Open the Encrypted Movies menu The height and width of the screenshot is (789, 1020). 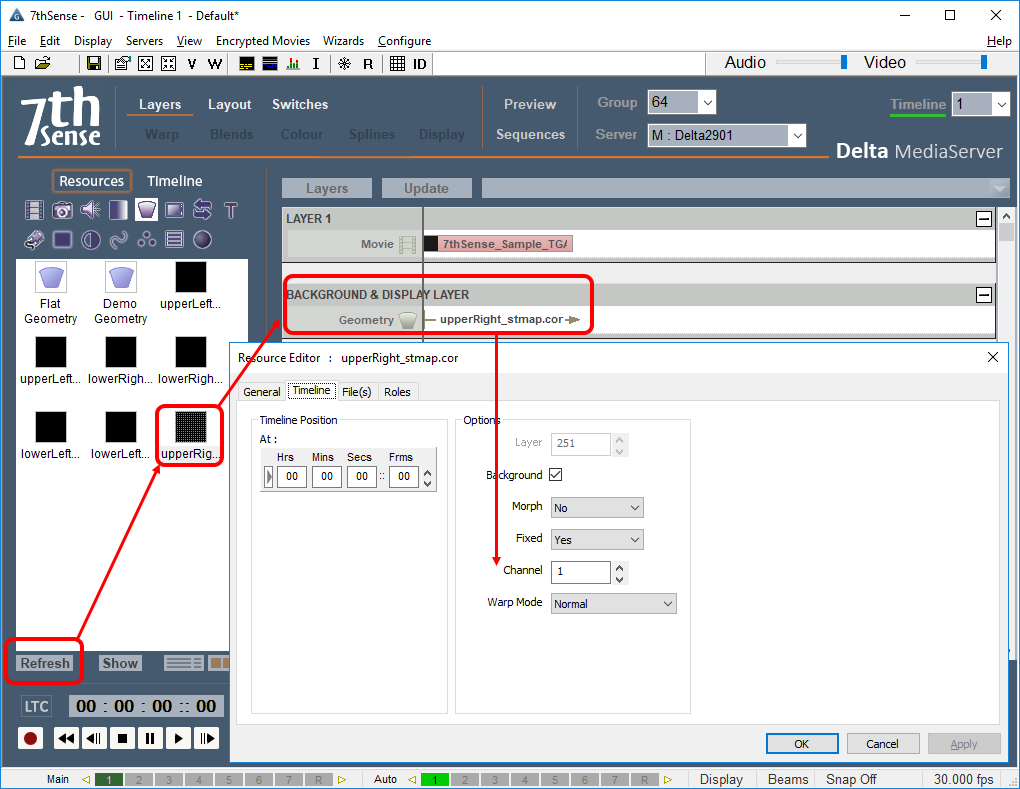pyautogui.click(x=263, y=40)
